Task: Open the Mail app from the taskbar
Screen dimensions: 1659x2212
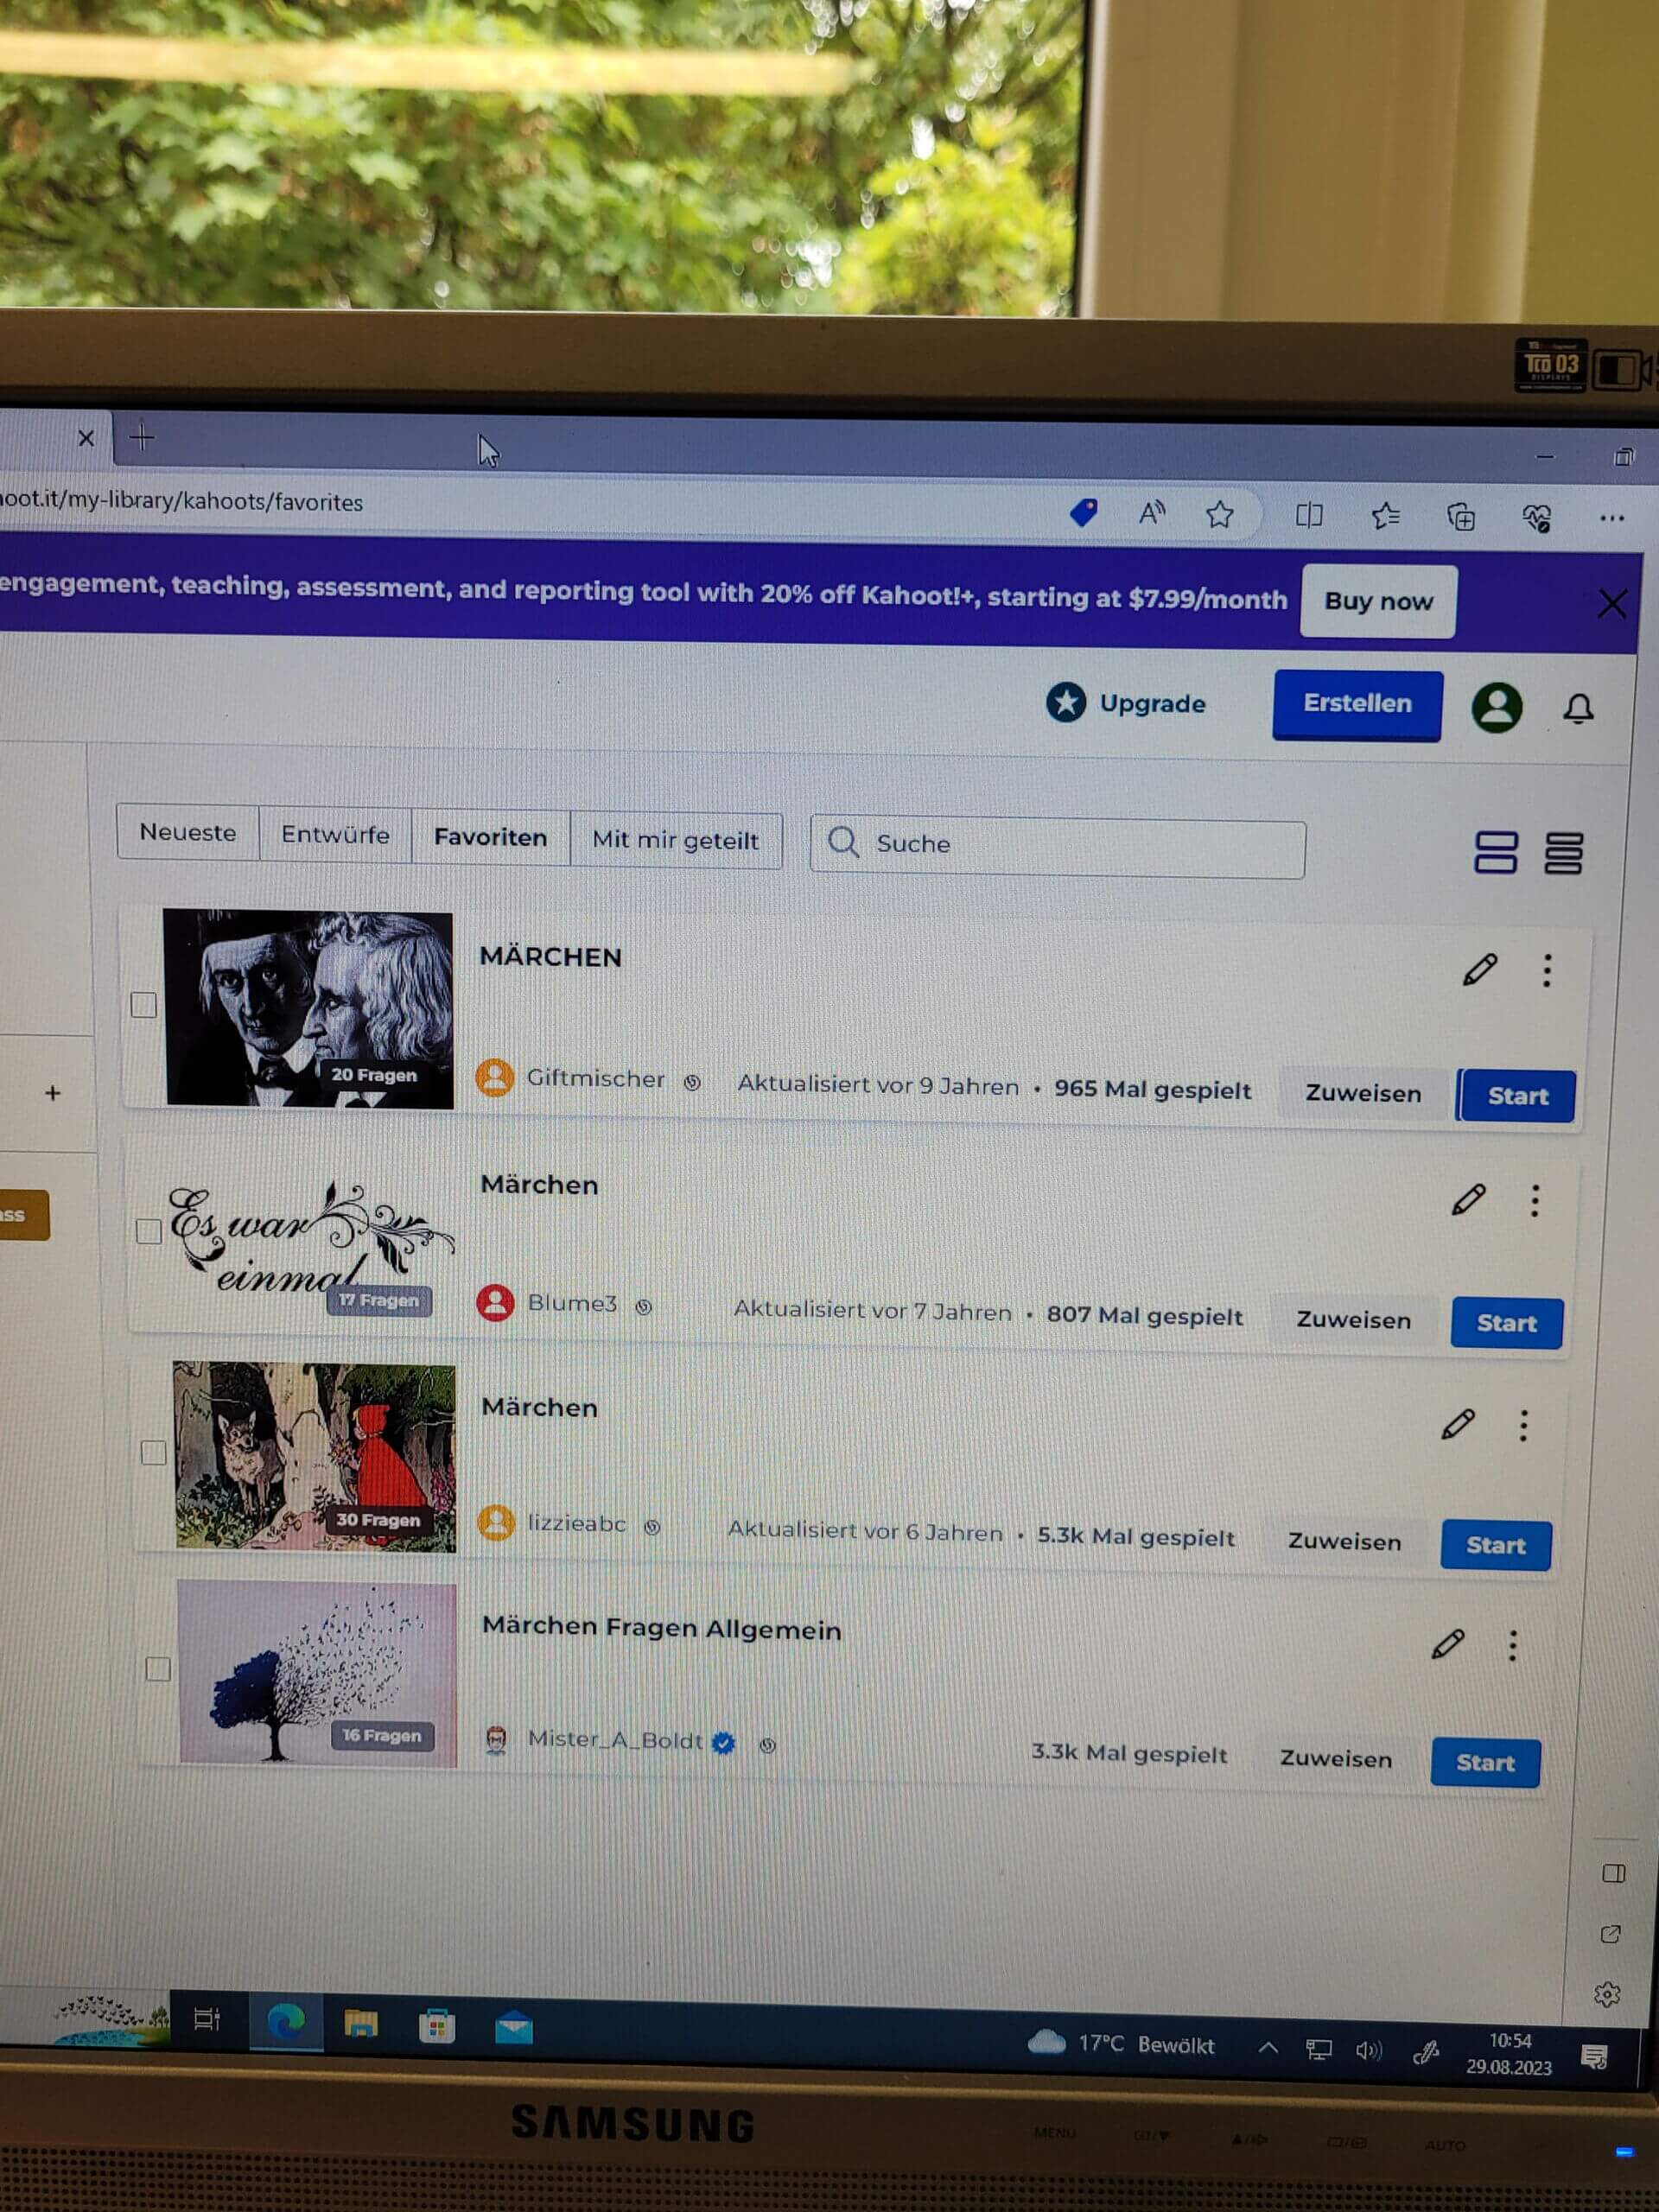Action: pos(513,2029)
